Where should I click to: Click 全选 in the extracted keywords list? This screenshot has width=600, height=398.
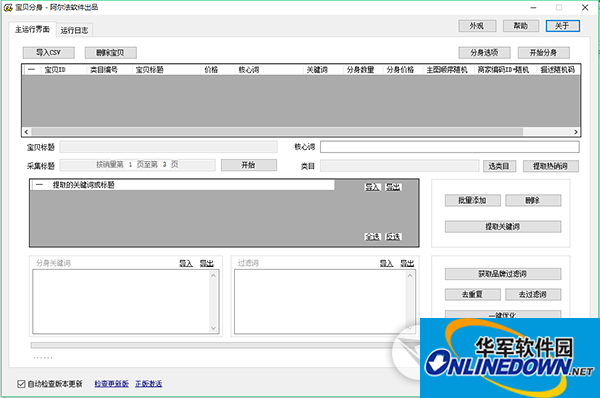pyautogui.click(x=372, y=237)
